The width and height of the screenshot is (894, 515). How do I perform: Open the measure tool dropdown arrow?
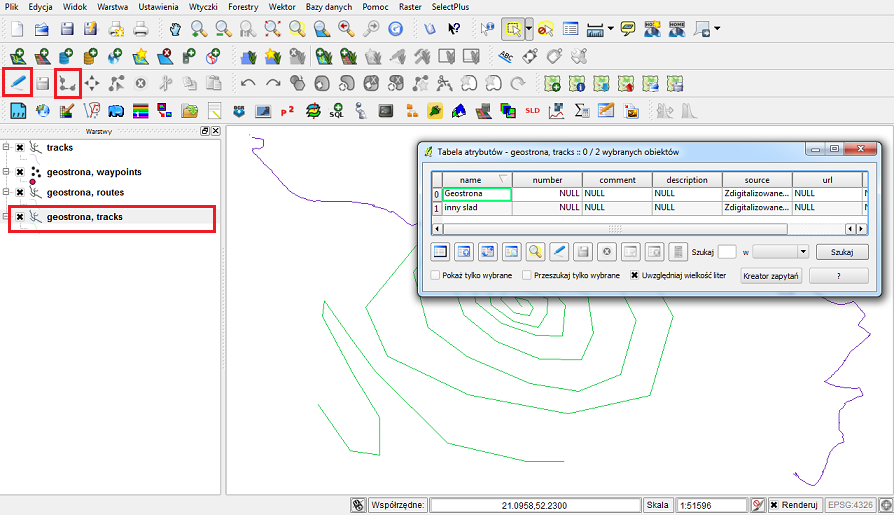click(611, 29)
